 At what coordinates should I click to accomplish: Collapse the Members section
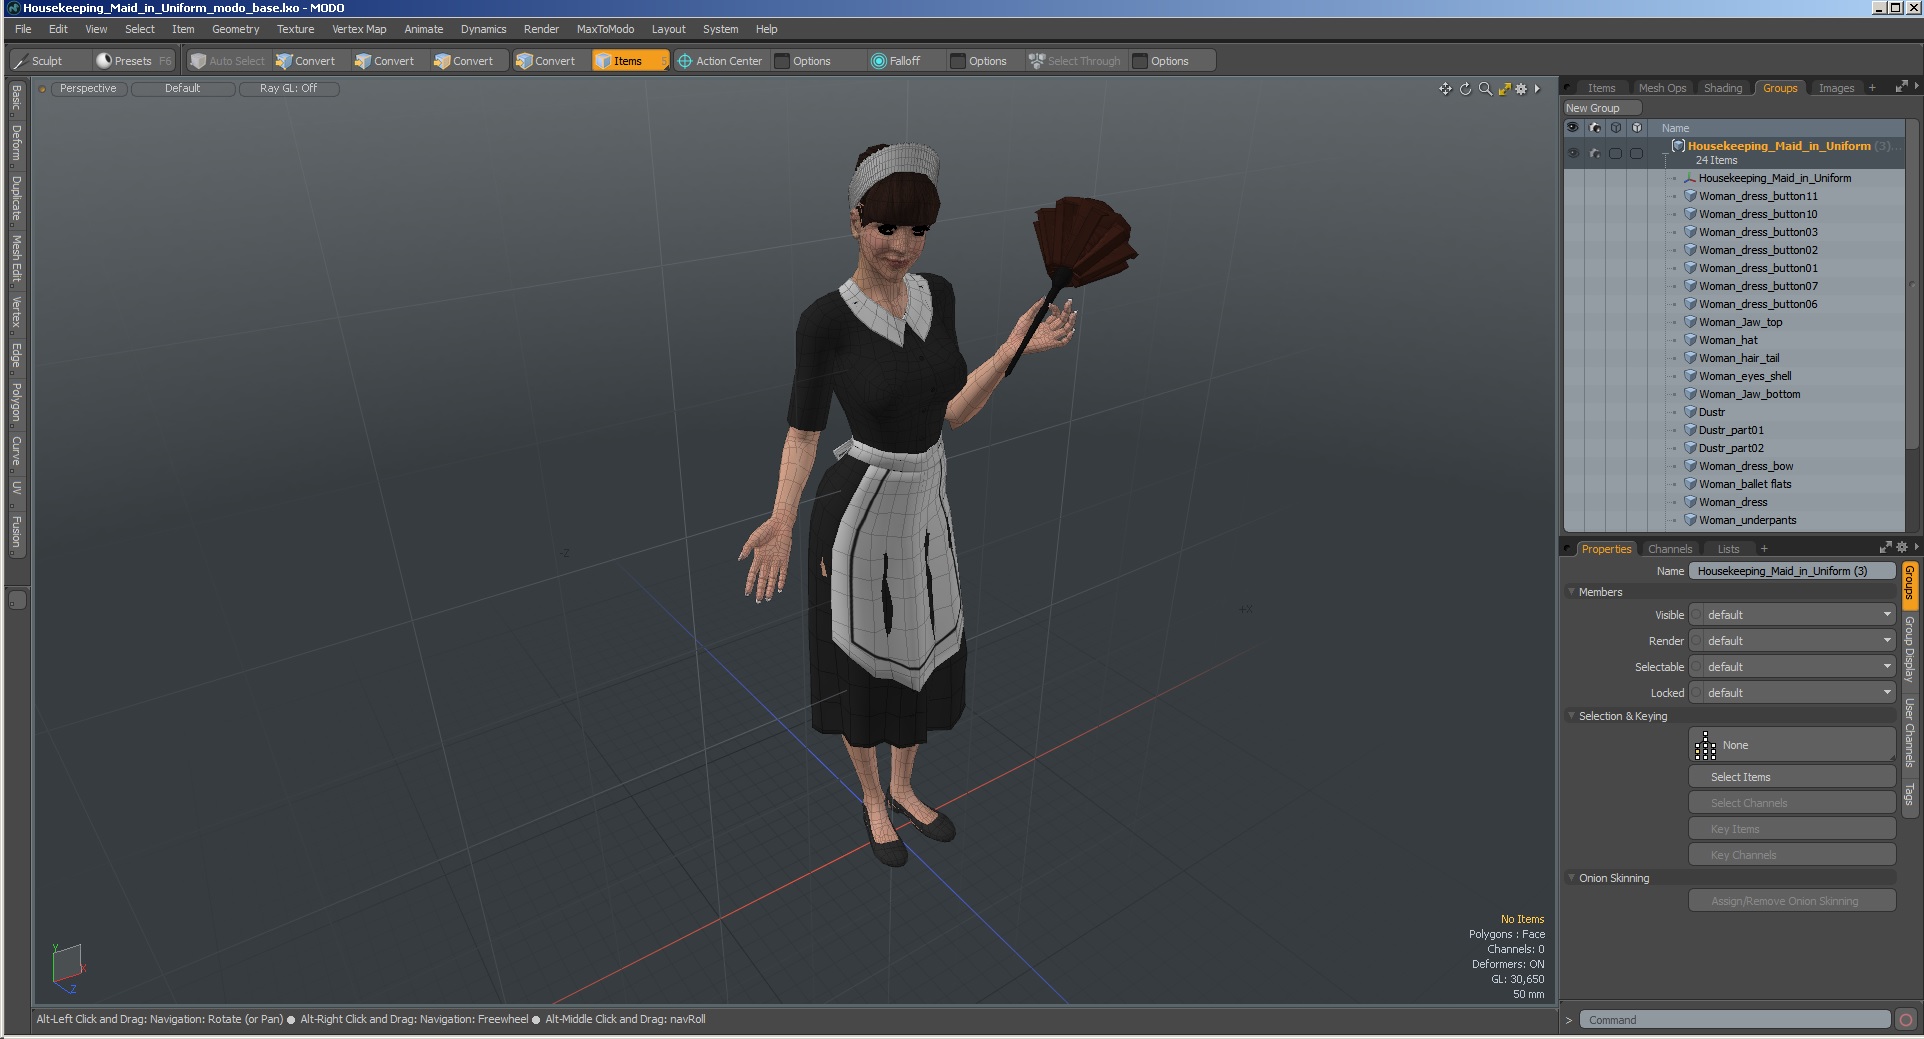pyautogui.click(x=1572, y=592)
